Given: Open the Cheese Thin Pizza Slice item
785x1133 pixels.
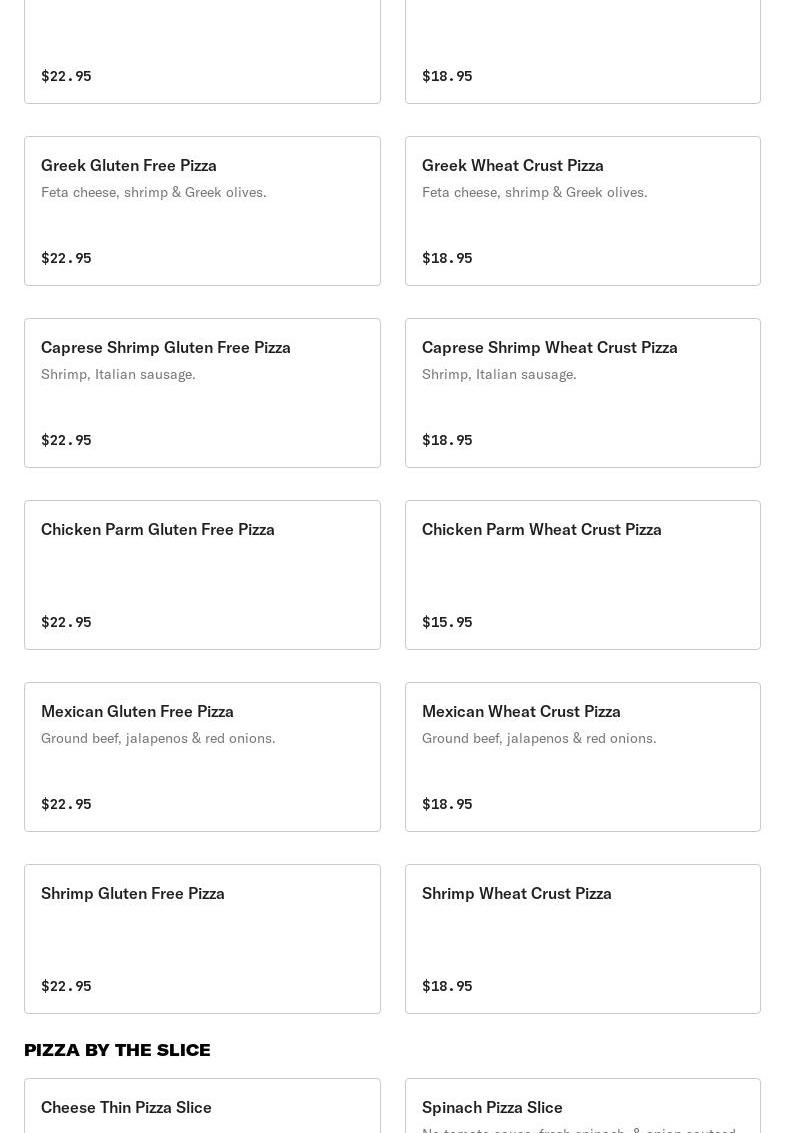Looking at the screenshot, I should pyautogui.click(x=126, y=1107).
